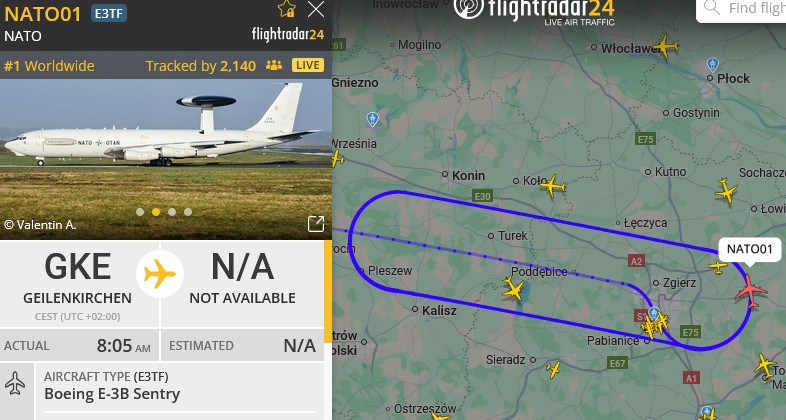The image size is (786, 420).
Task: Select the red NATO01 aircraft on map
Action: tap(750, 290)
